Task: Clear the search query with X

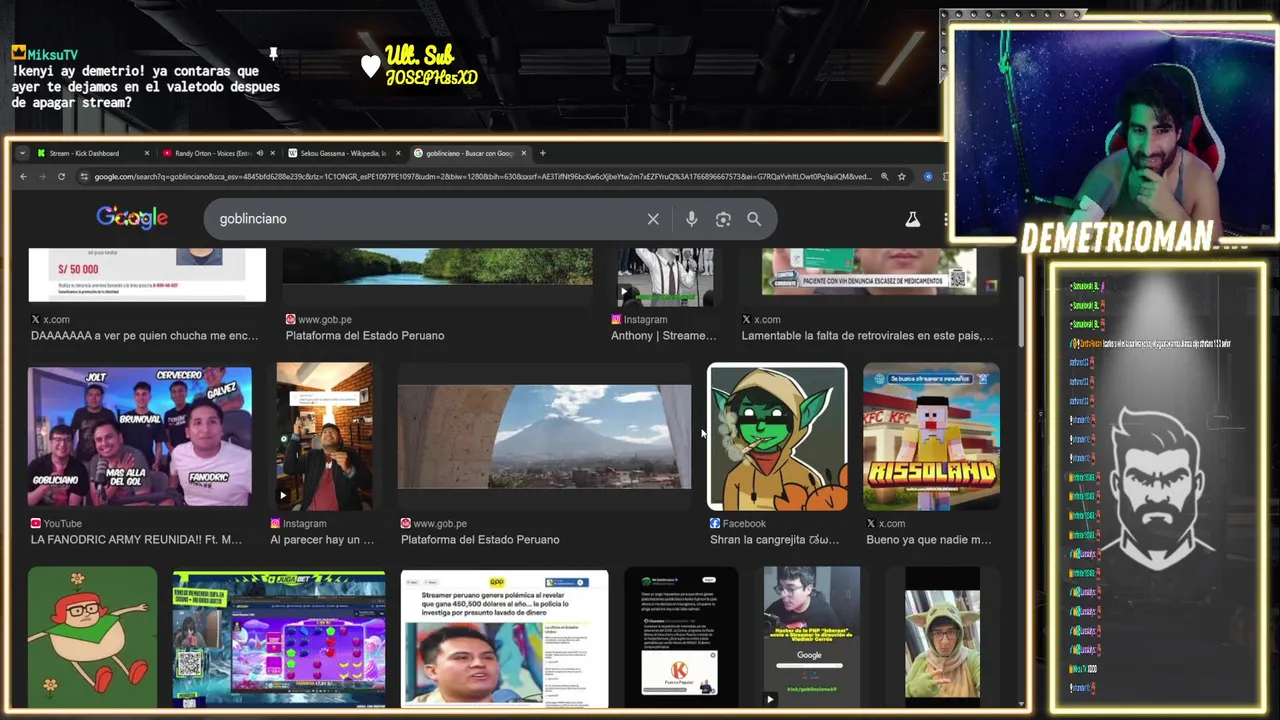Action: point(653,219)
